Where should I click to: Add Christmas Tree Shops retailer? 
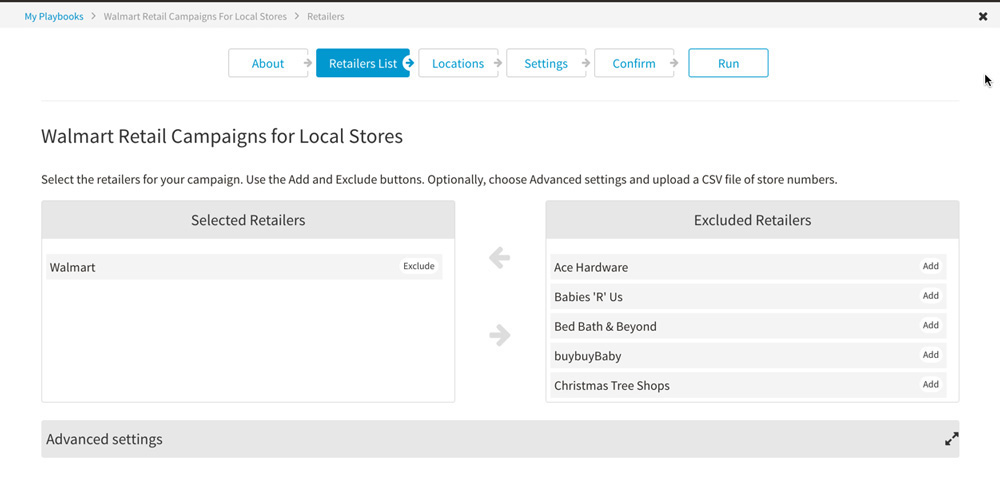(930, 385)
